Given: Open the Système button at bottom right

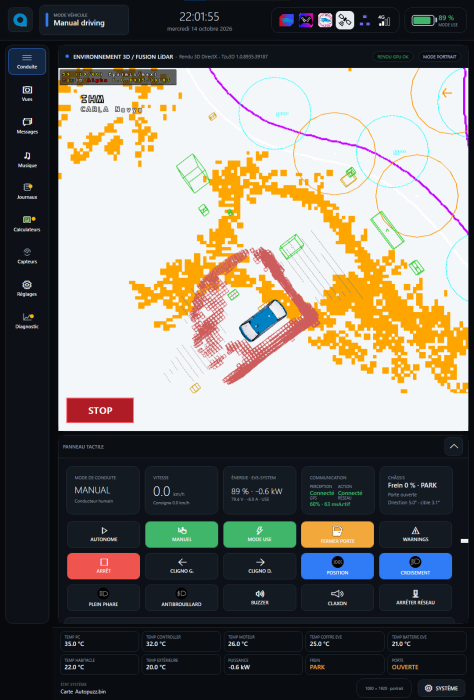Looking at the screenshot, I should coord(441,688).
